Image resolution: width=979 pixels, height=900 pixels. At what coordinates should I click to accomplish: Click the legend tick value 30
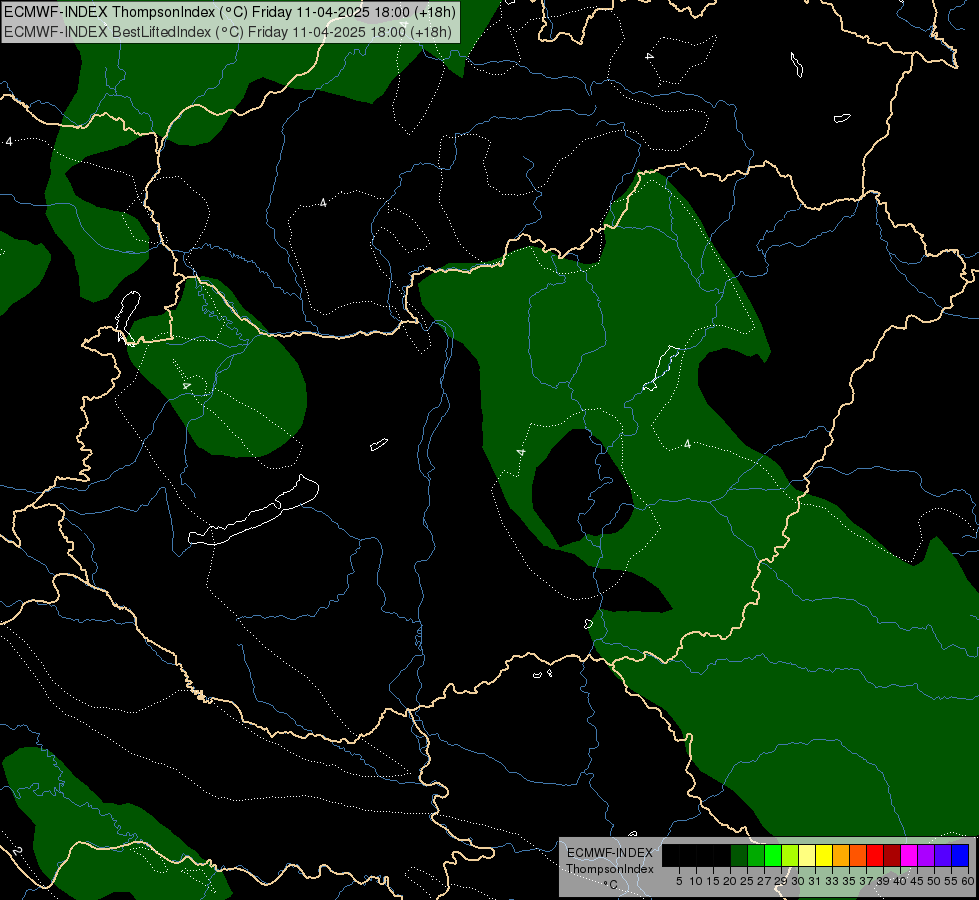click(x=798, y=881)
